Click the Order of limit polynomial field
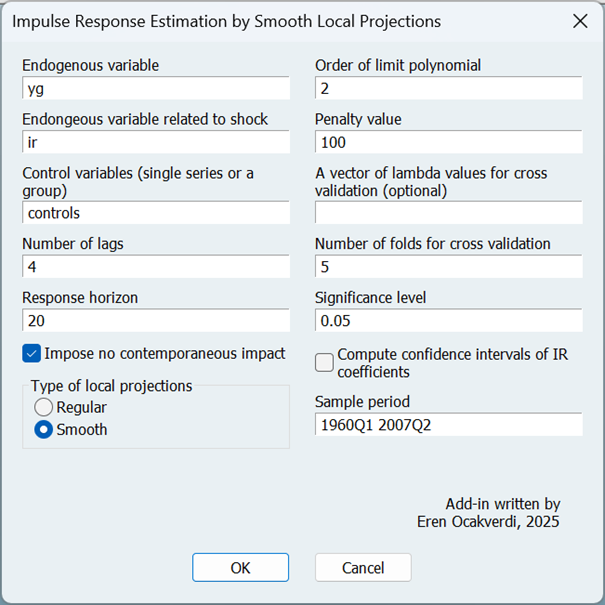 (448, 88)
